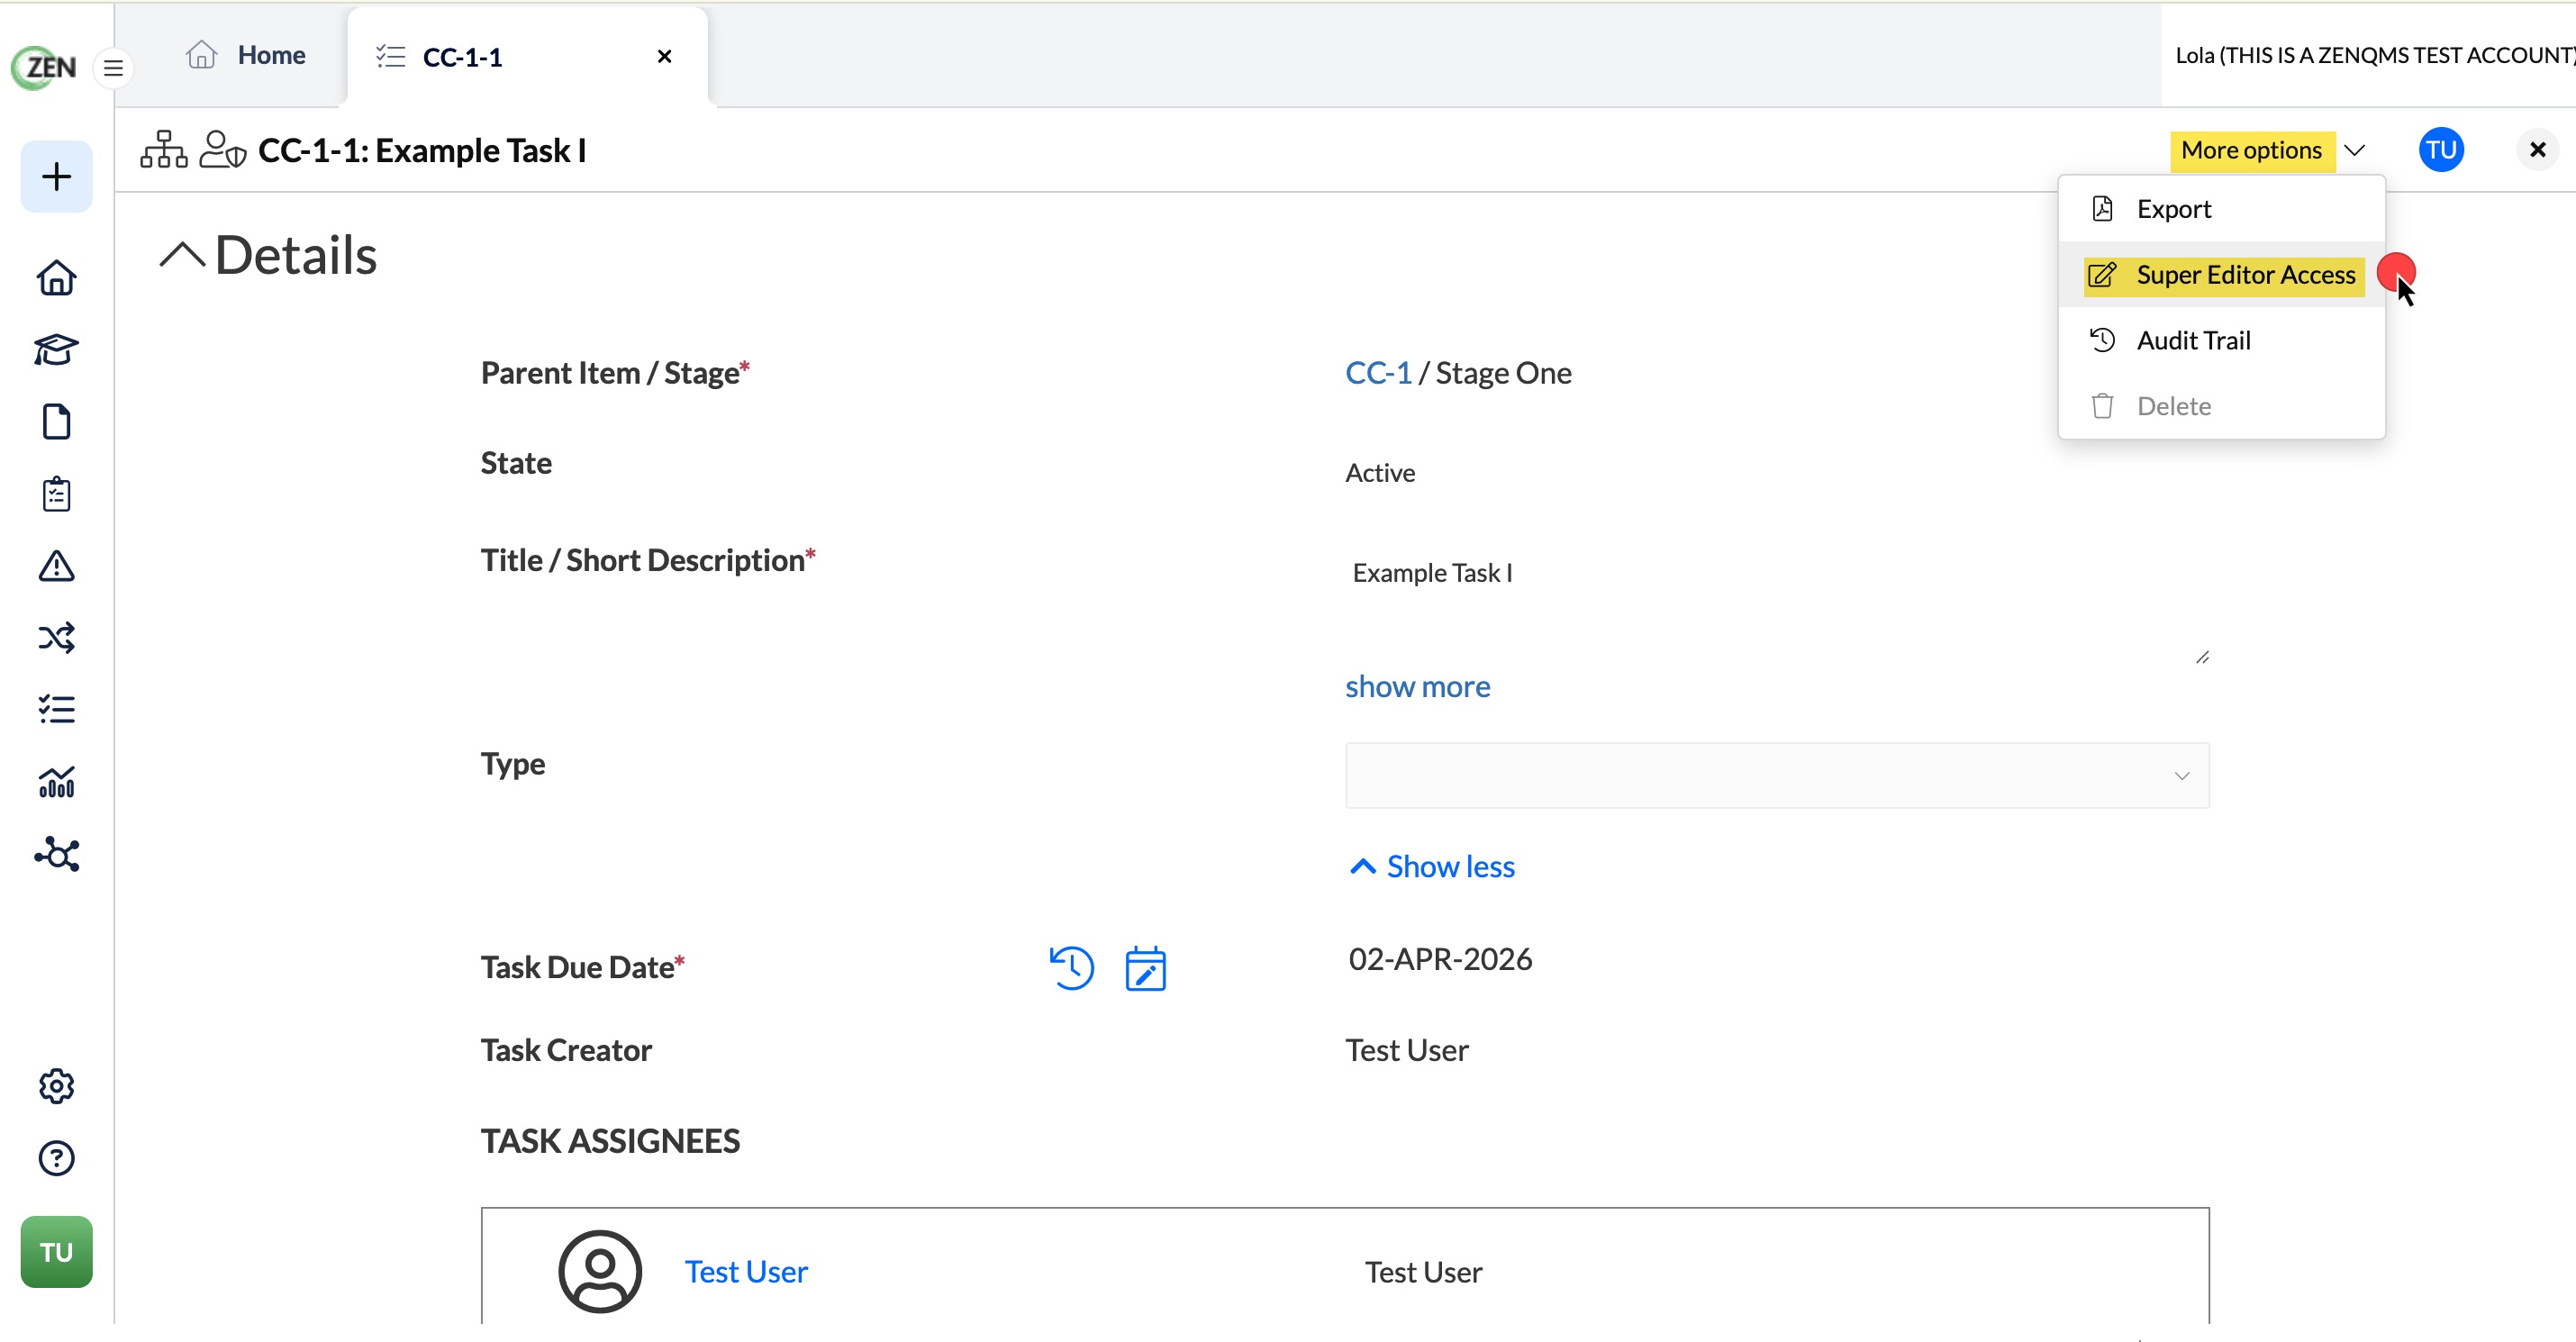
Task: Click the ZEN logo
Action: [x=44, y=67]
